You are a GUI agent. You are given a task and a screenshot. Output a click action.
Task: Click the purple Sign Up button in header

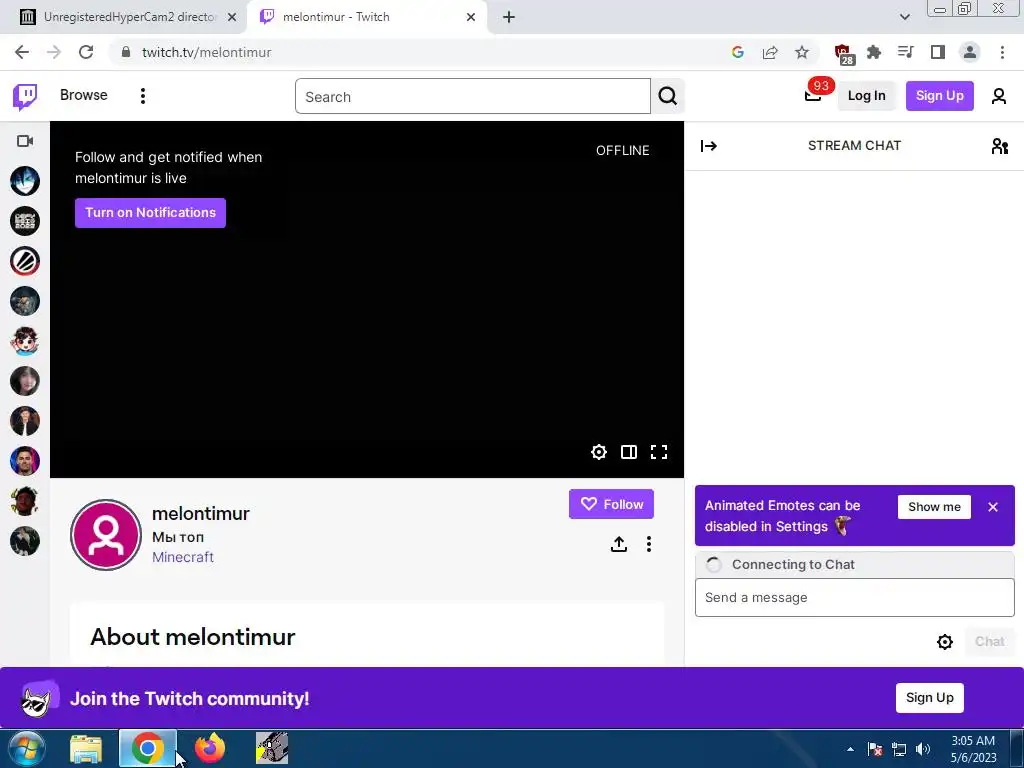(939, 96)
